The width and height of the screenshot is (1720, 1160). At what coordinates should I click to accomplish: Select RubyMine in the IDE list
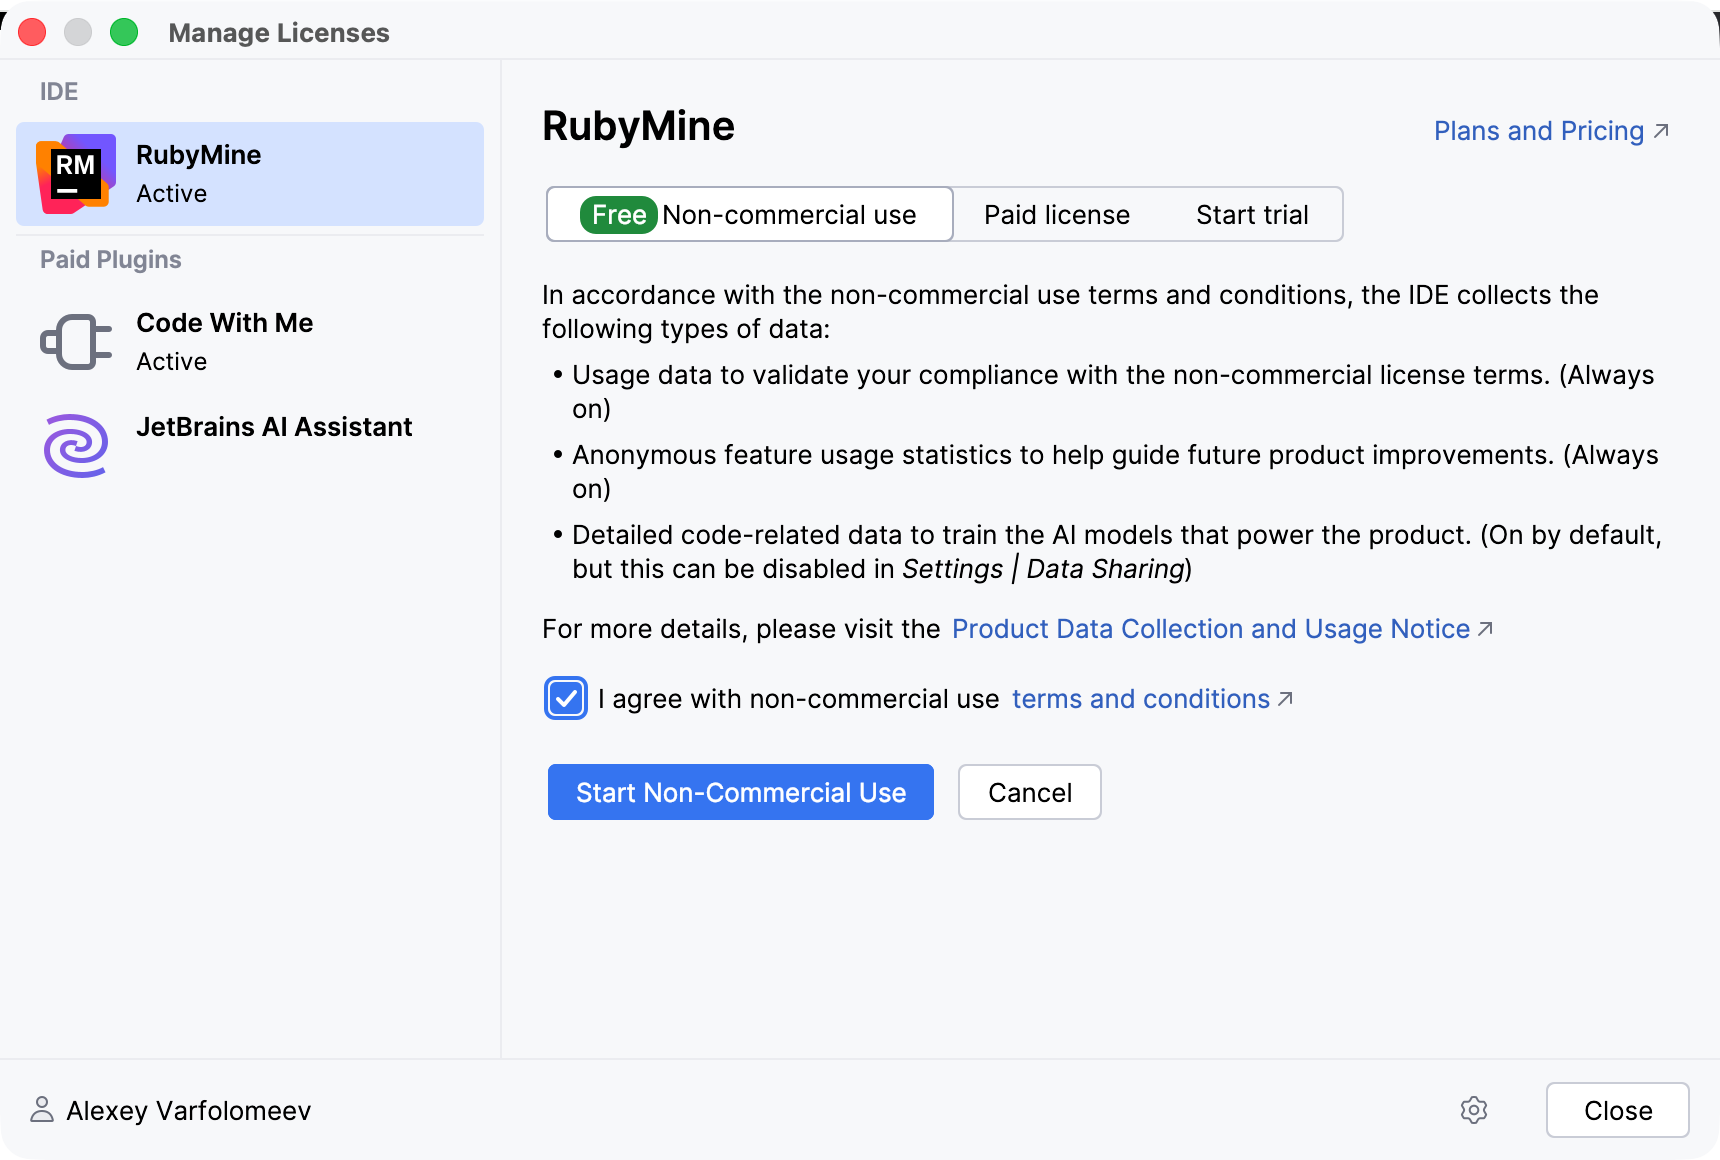(x=250, y=174)
